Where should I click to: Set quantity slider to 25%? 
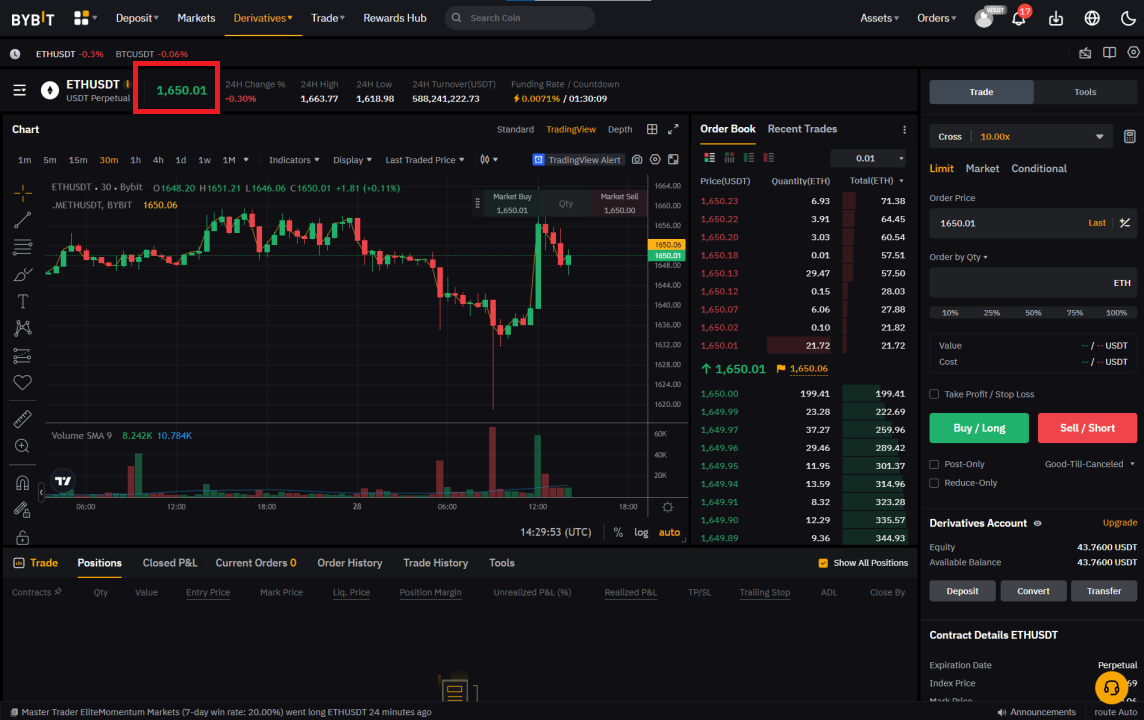coord(992,313)
